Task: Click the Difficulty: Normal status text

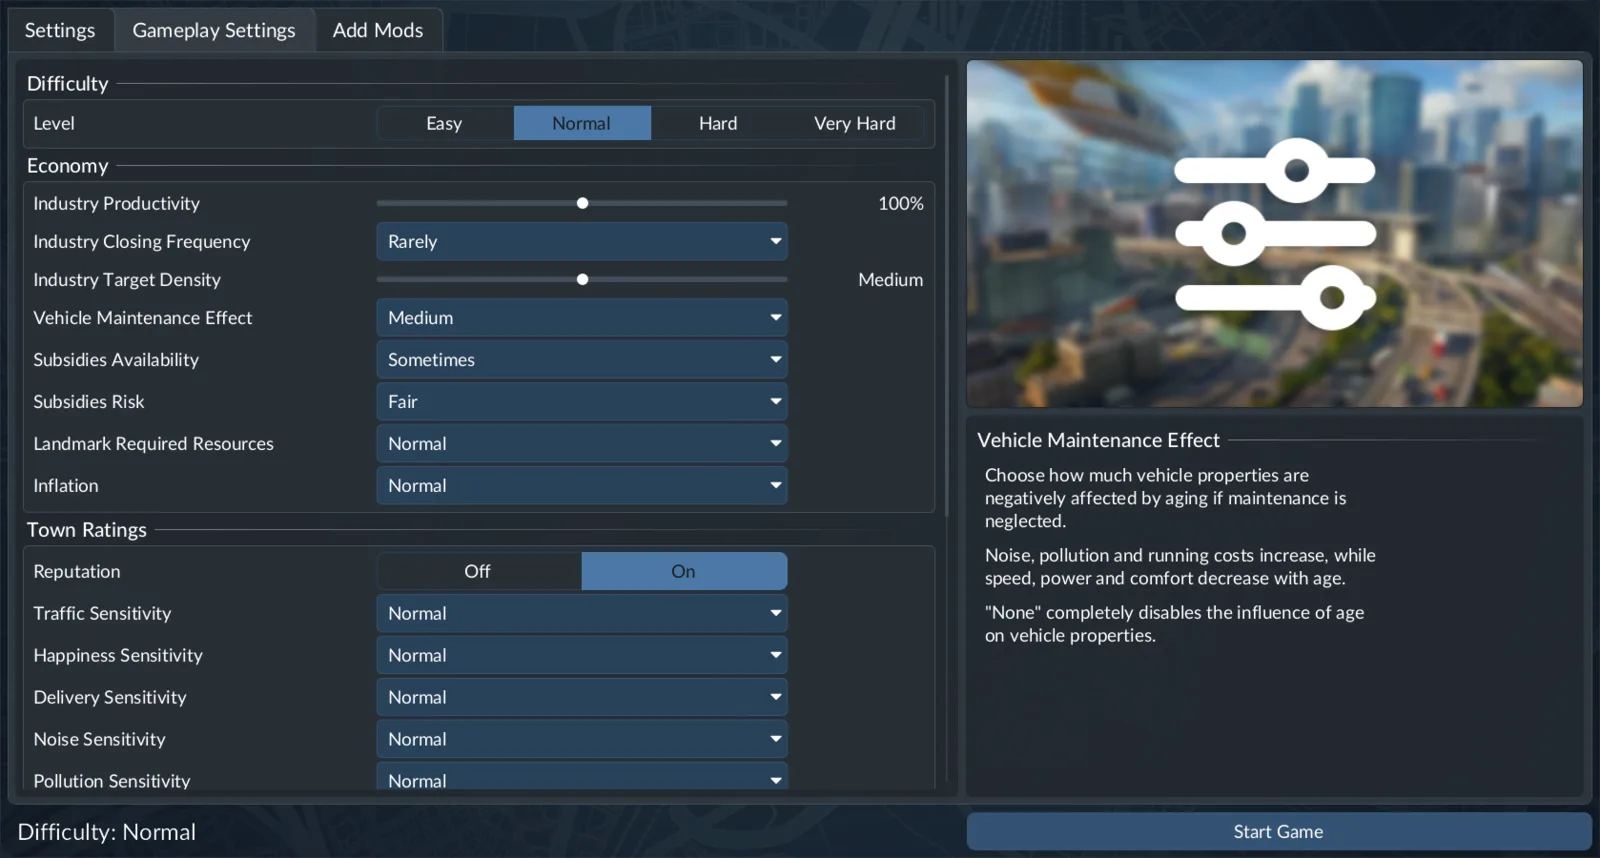Action: coord(107,832)
